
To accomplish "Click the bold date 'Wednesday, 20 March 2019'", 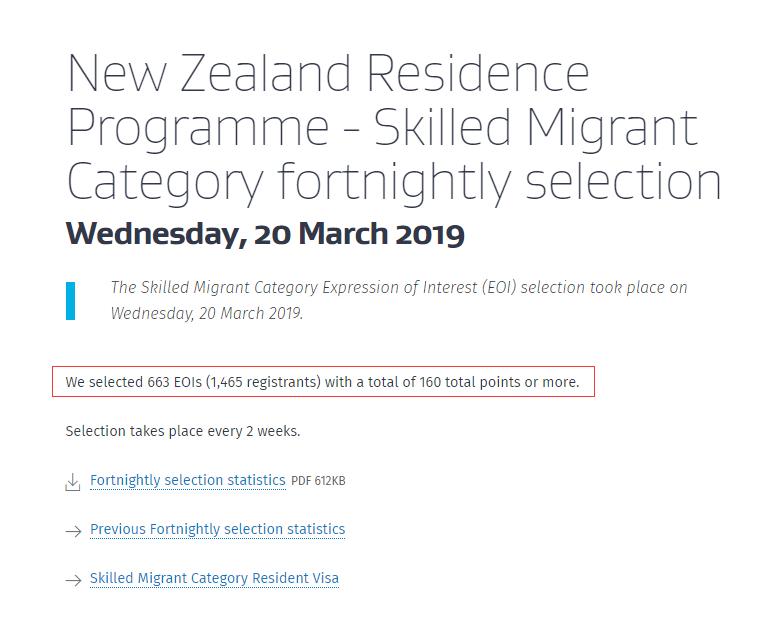I will (265, 235).
